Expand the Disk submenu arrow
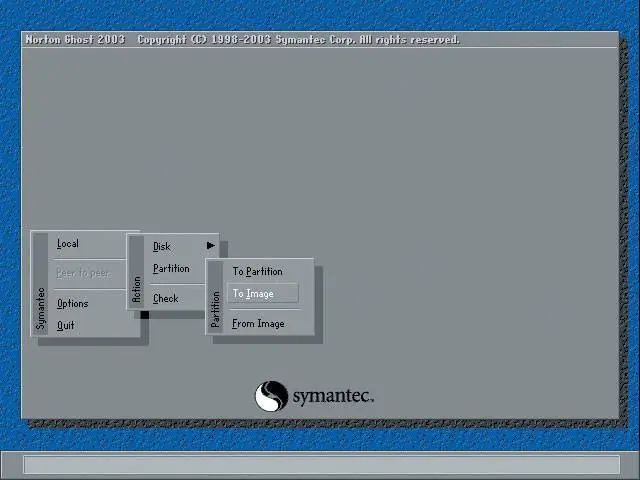This screenshot has height=480, width=640. 211,245
